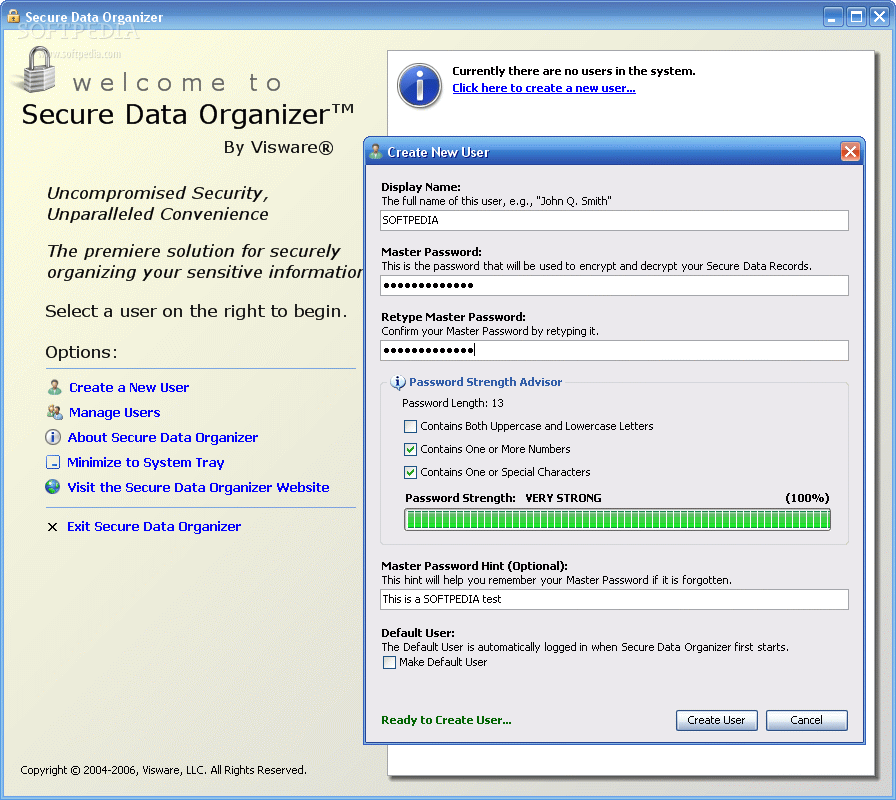Click 'Currently there are no users' message

[574, 71]
